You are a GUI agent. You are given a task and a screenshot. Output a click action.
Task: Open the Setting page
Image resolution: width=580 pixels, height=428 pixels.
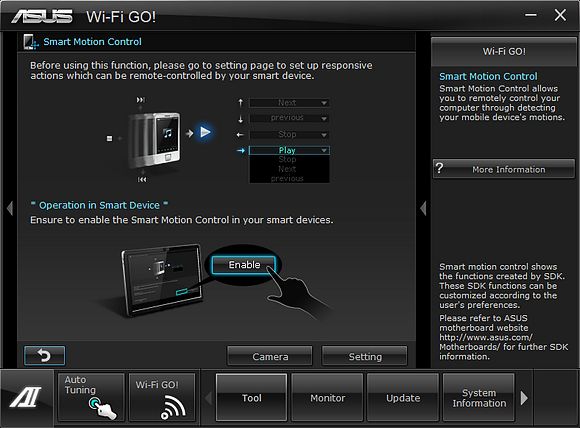point(365,357)
